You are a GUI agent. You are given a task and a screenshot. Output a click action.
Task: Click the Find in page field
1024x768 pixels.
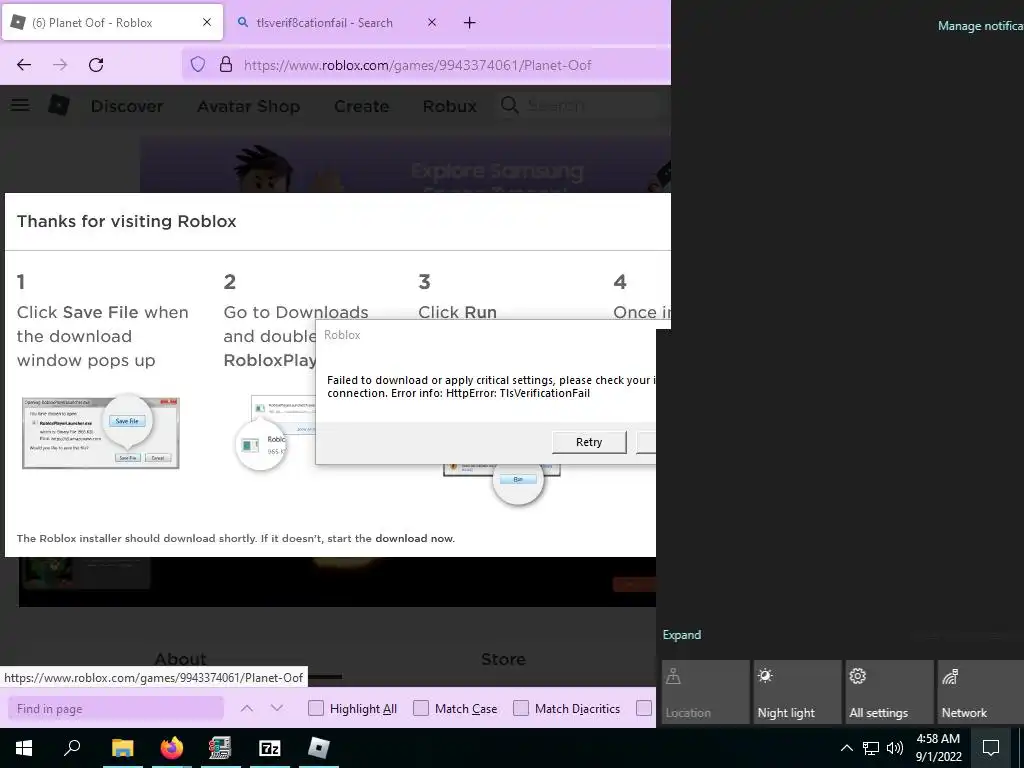tap(116, 709)
